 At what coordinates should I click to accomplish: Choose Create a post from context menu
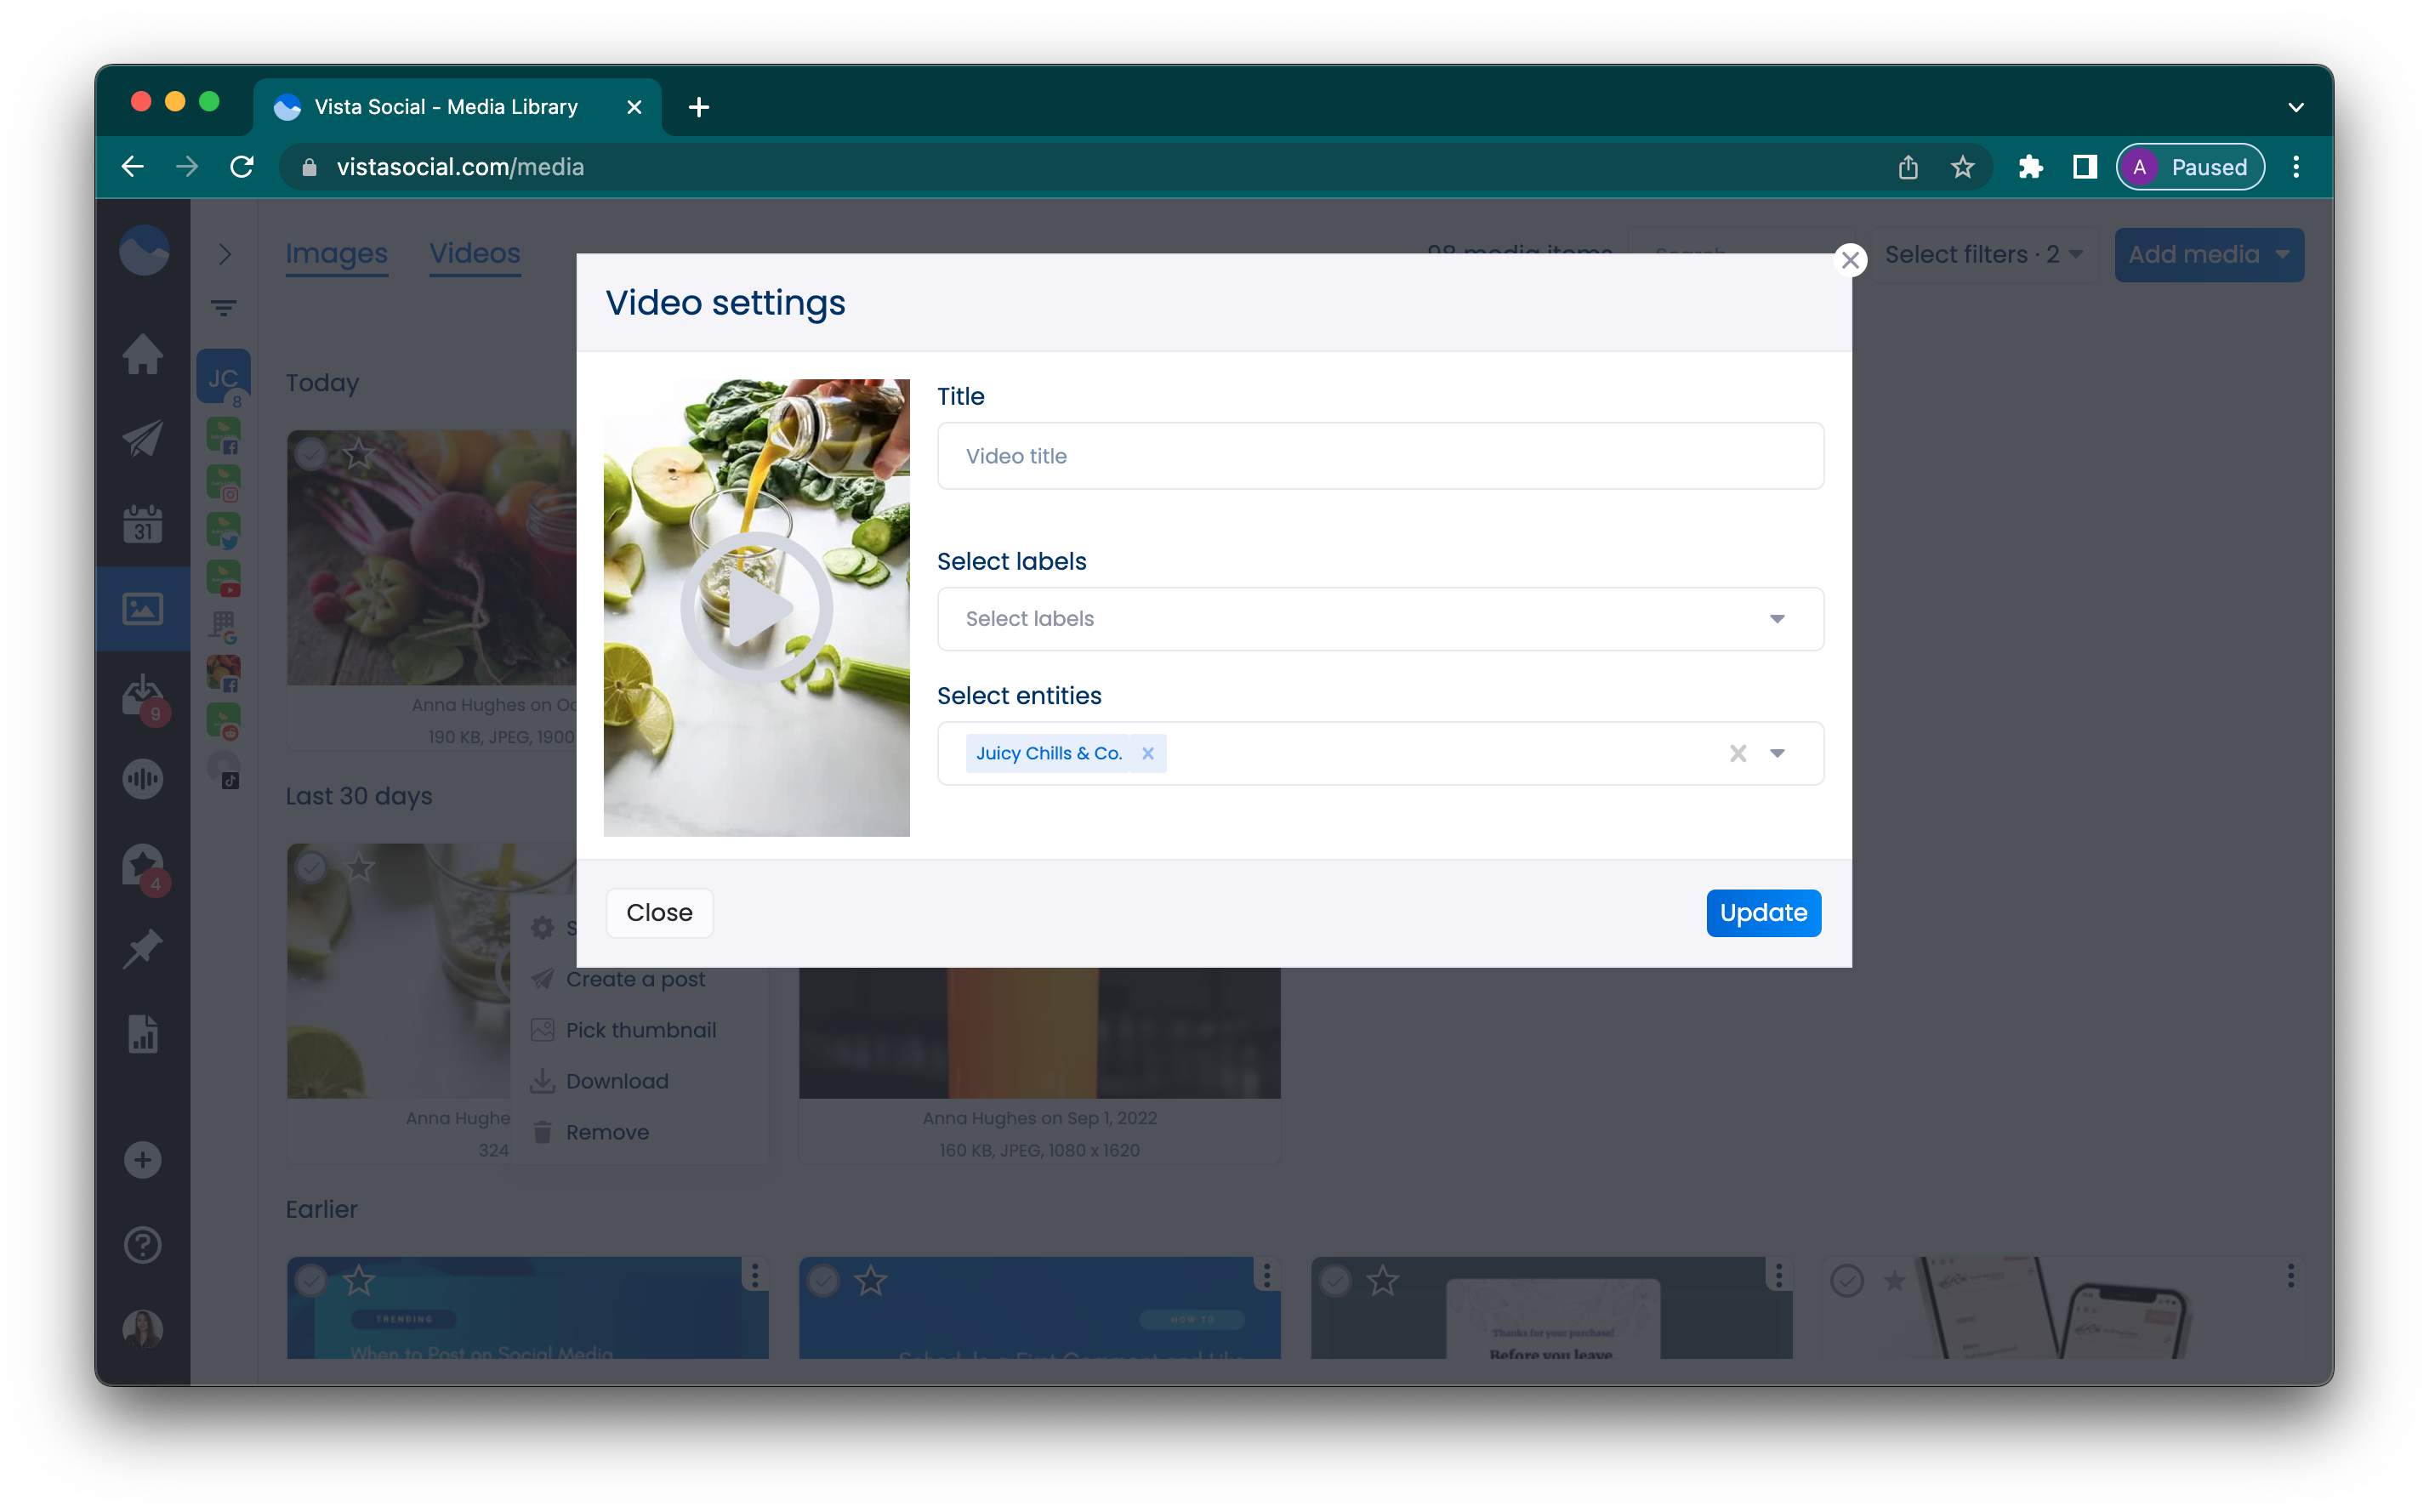[618, 979]
